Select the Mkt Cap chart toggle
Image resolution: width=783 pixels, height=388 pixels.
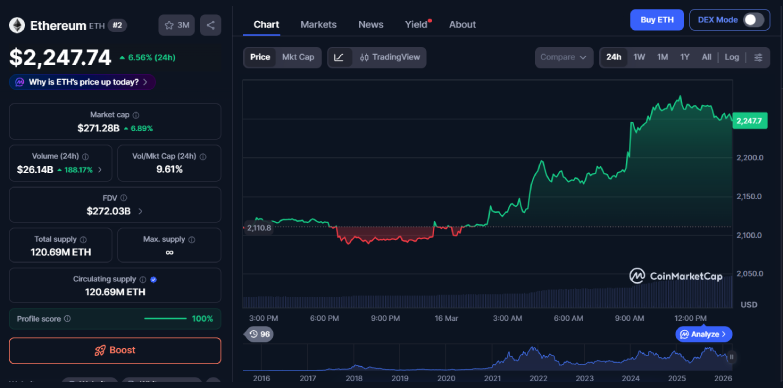(298, 57)
